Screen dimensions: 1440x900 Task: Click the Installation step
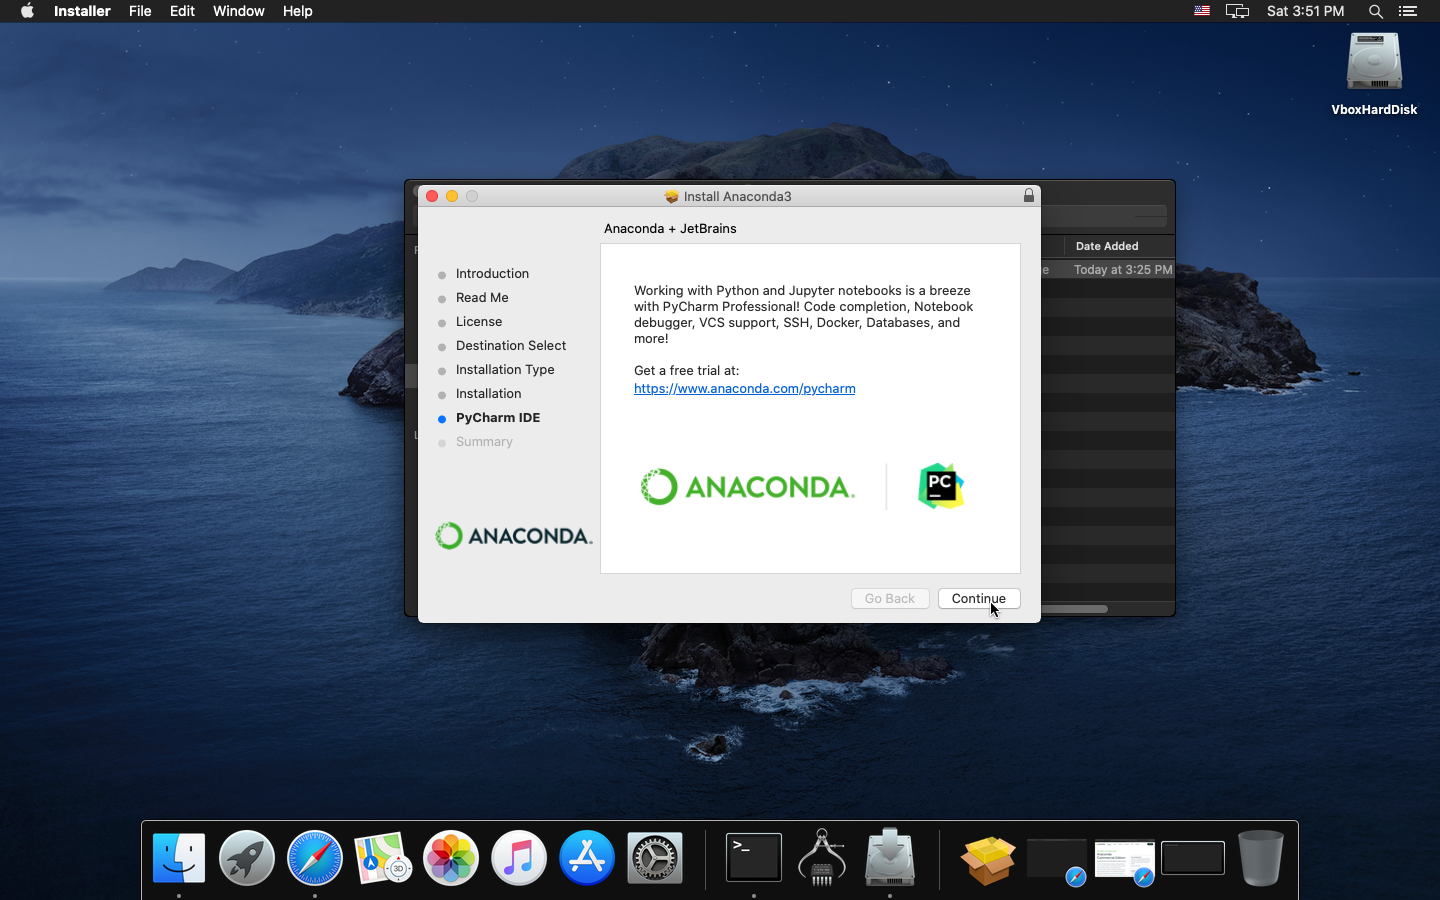coord(489,393)
